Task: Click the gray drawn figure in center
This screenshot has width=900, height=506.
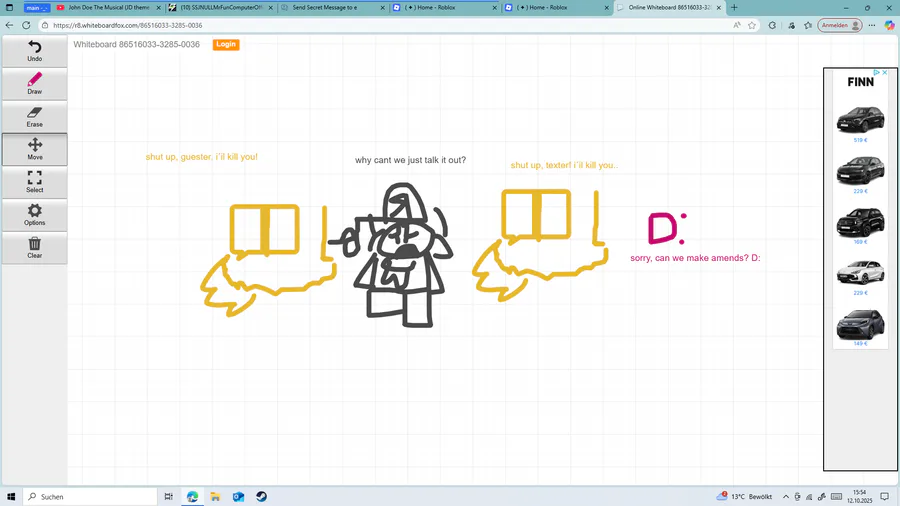Action: 398,255
